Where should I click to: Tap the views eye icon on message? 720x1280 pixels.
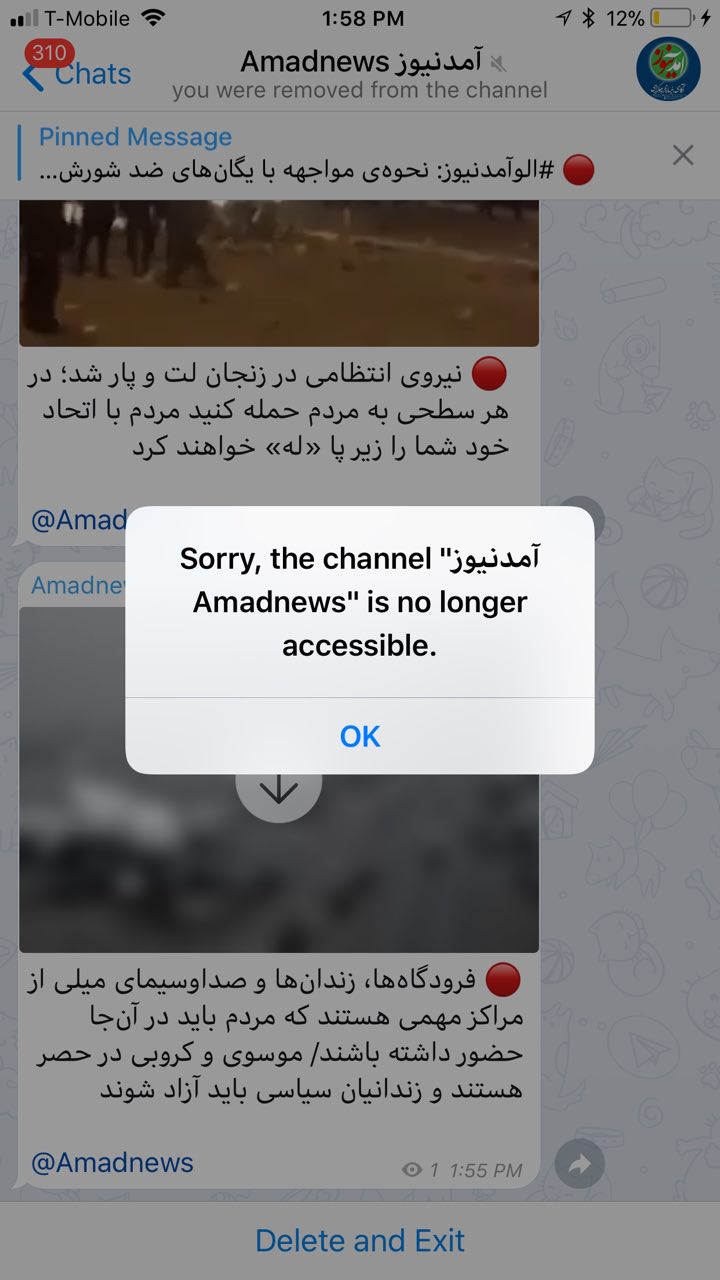pyautogui.click(x=412, y=1169)
